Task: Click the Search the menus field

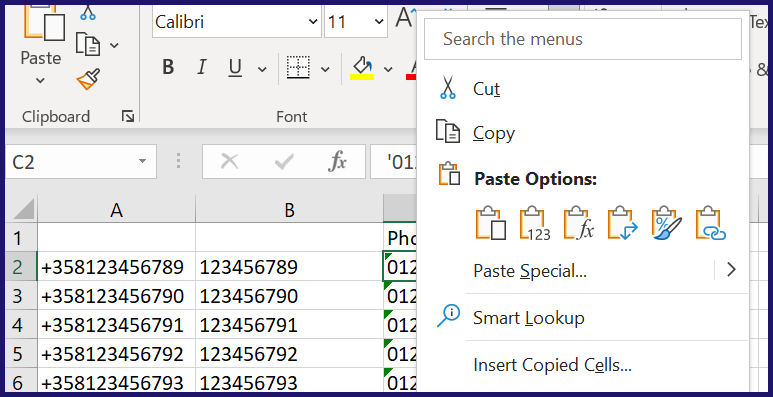Action: point(583,39)
